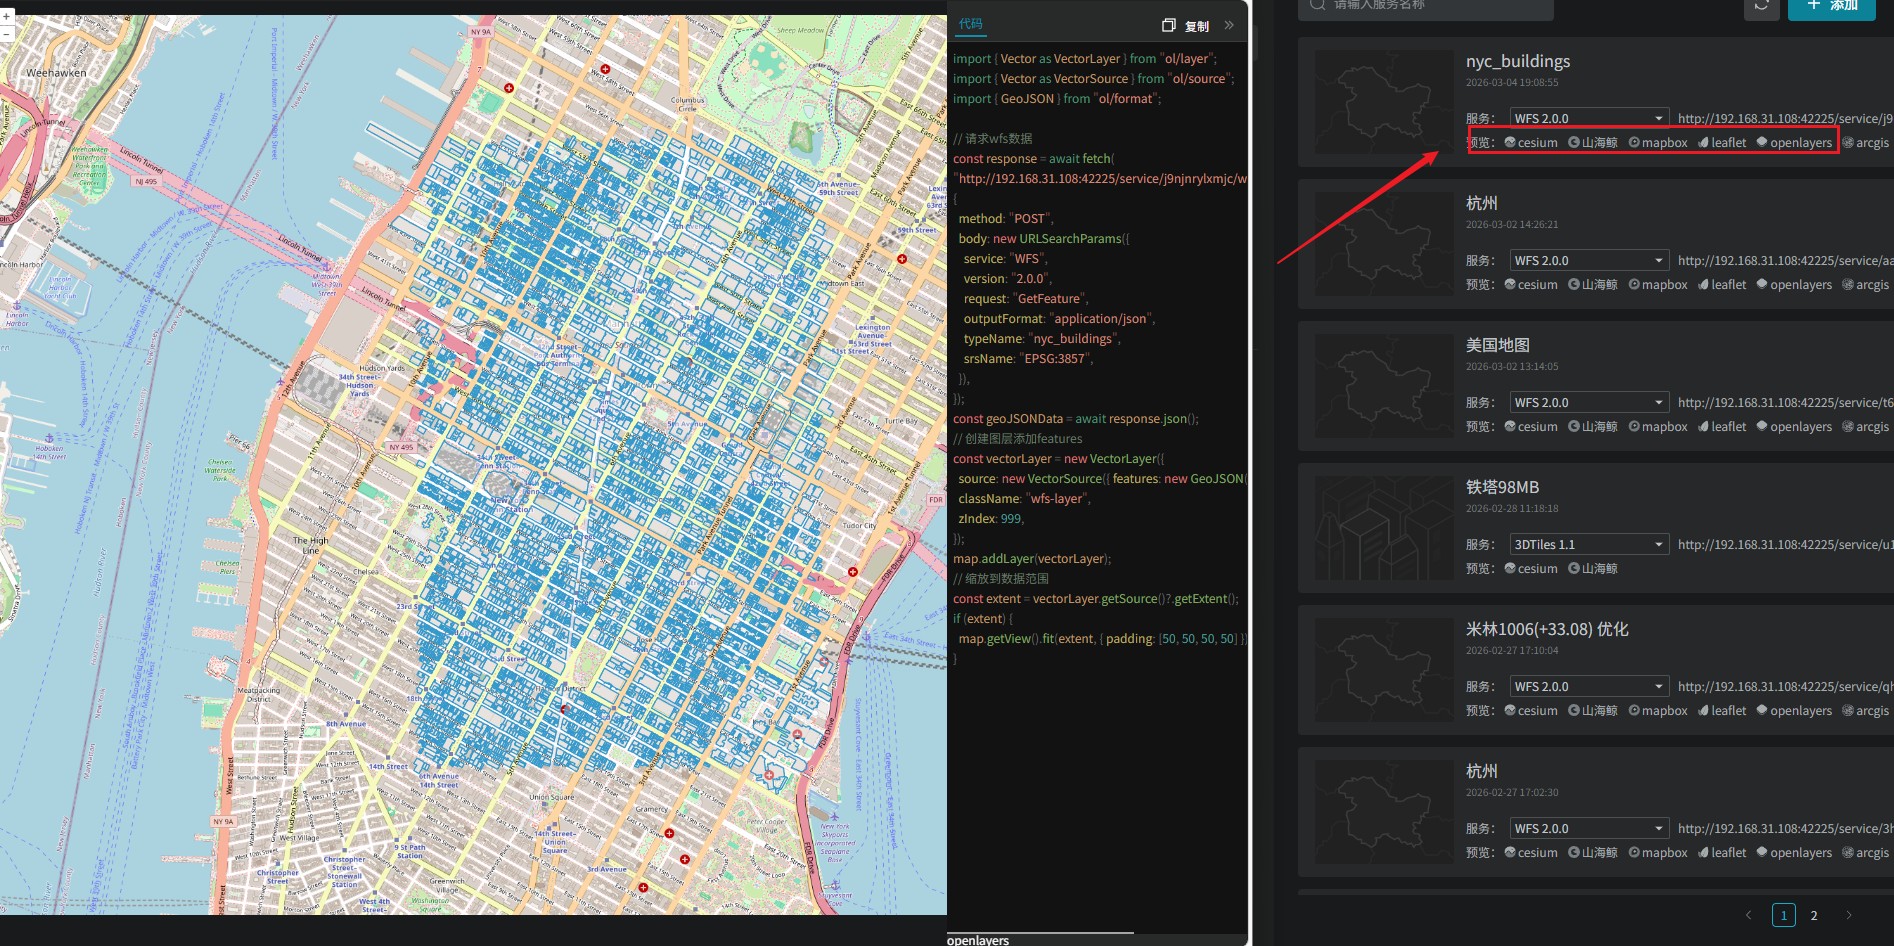Open WFS 2.0.0 dropdown for 美国地图
The height and width of the screenshot is (946, 1894).
[1589, 403]
